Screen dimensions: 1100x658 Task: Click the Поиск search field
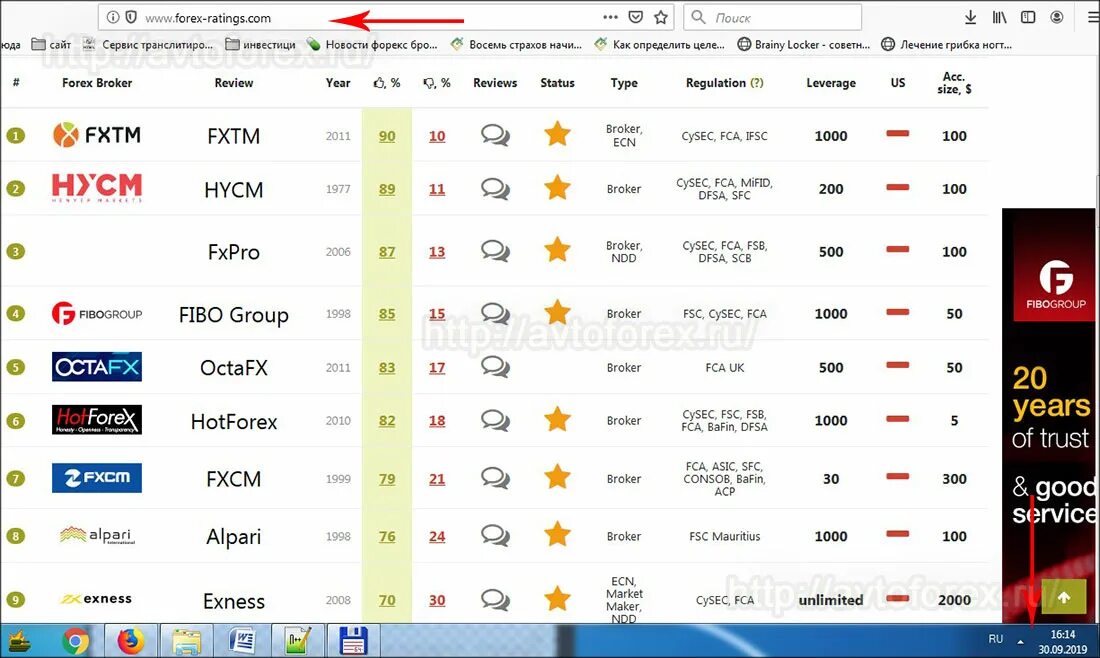[772, 18]
